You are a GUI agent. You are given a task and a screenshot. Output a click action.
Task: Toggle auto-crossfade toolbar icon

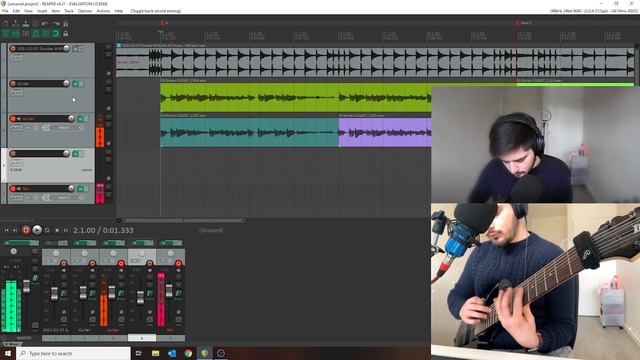click(6, 33)
